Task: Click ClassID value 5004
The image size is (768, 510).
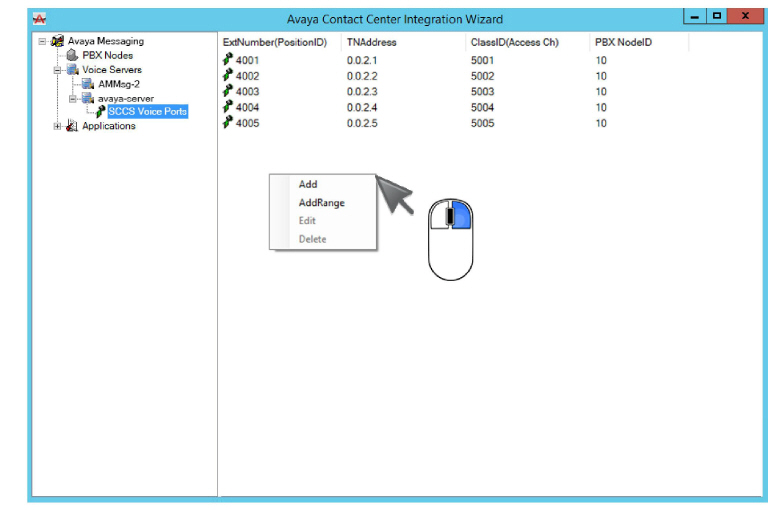Action: 482,107
